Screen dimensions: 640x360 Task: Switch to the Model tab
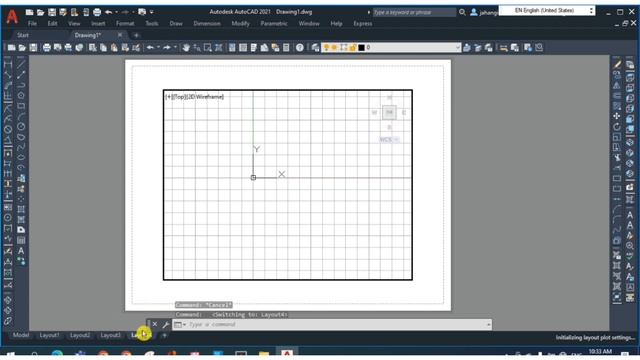[x=21, y=335]
